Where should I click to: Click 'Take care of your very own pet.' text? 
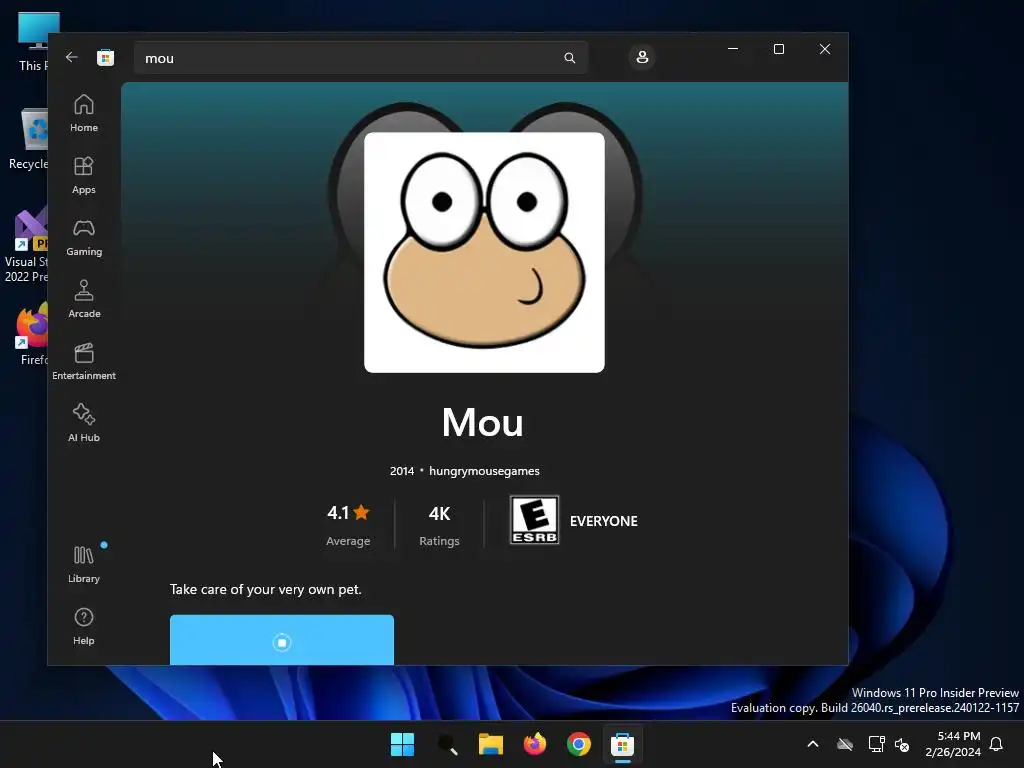pyautogui.click(x=265, y=590)
